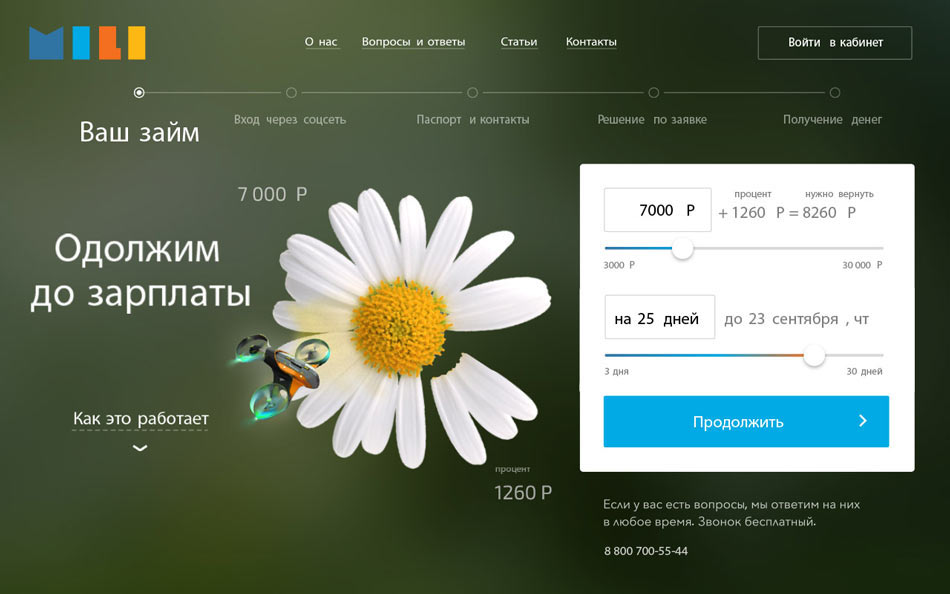The image size is (950, 594).
Task: Click the Решение по заявке step circle
Action: [x=653, y=93]
